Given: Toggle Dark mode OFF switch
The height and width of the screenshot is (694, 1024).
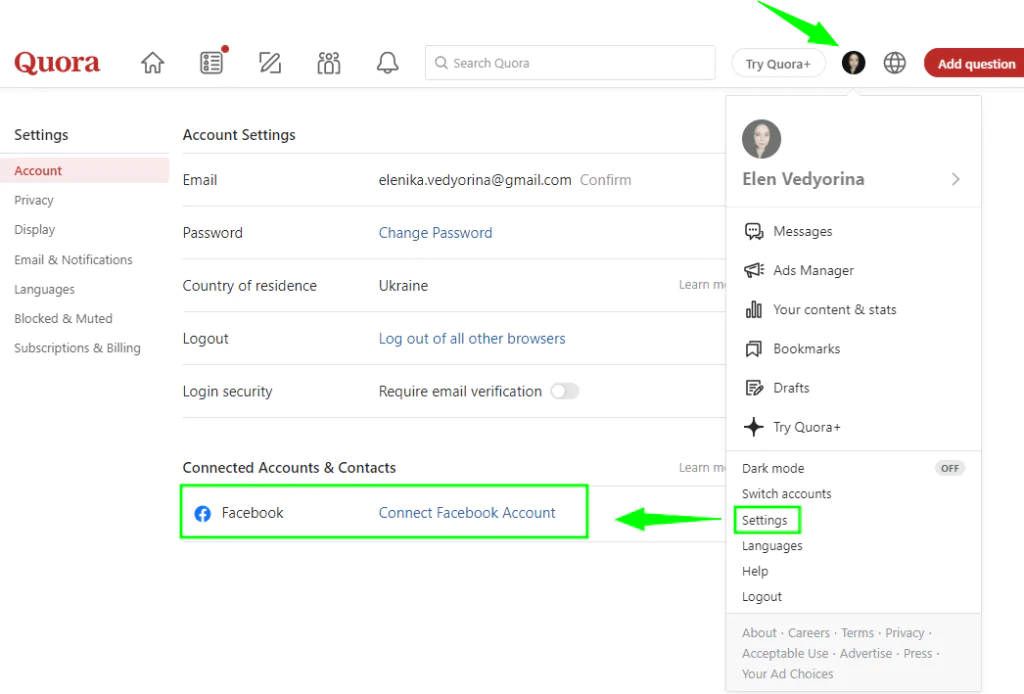Looking at the screenshot, I should tap(950, 468).
